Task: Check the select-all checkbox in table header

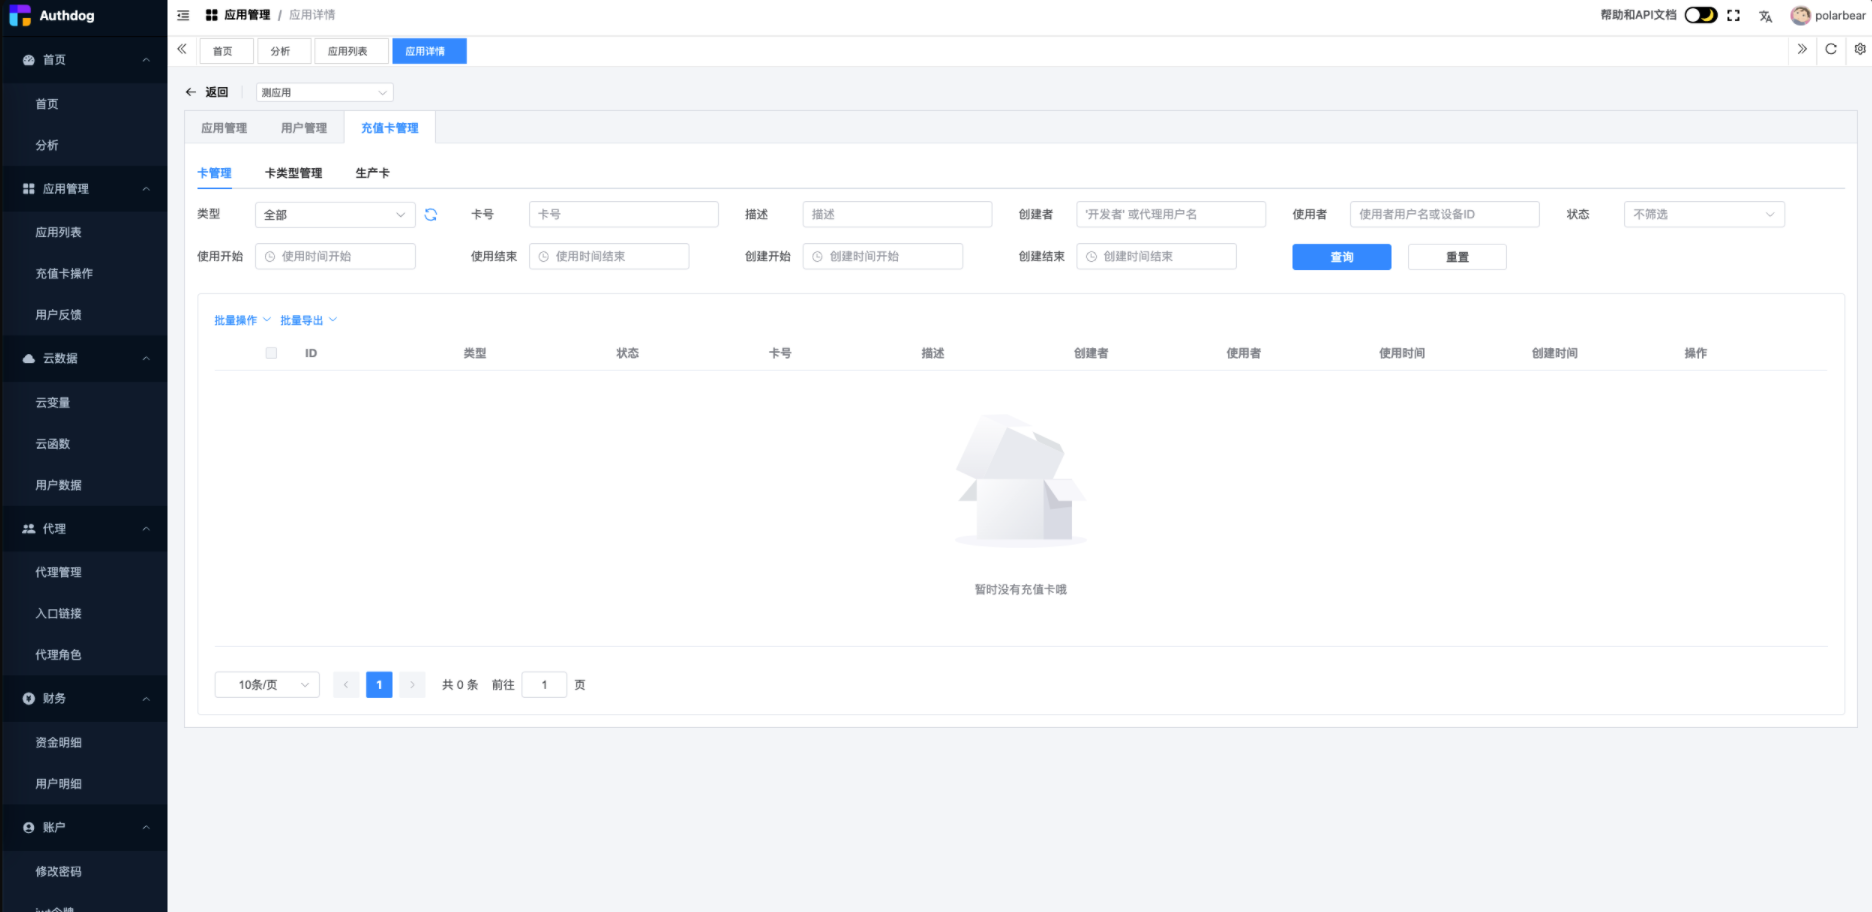Action: (271, 353)
